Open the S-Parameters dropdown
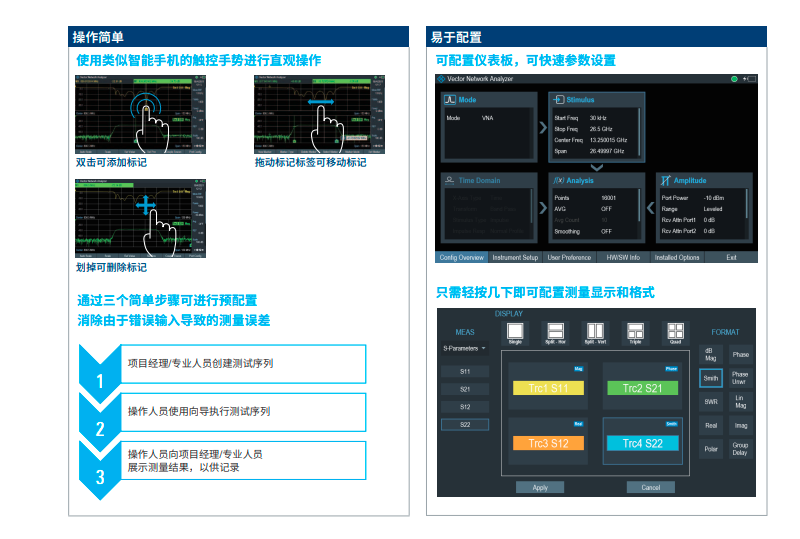The width and height of the screenshot is (800, 539). tap(465, 349)
